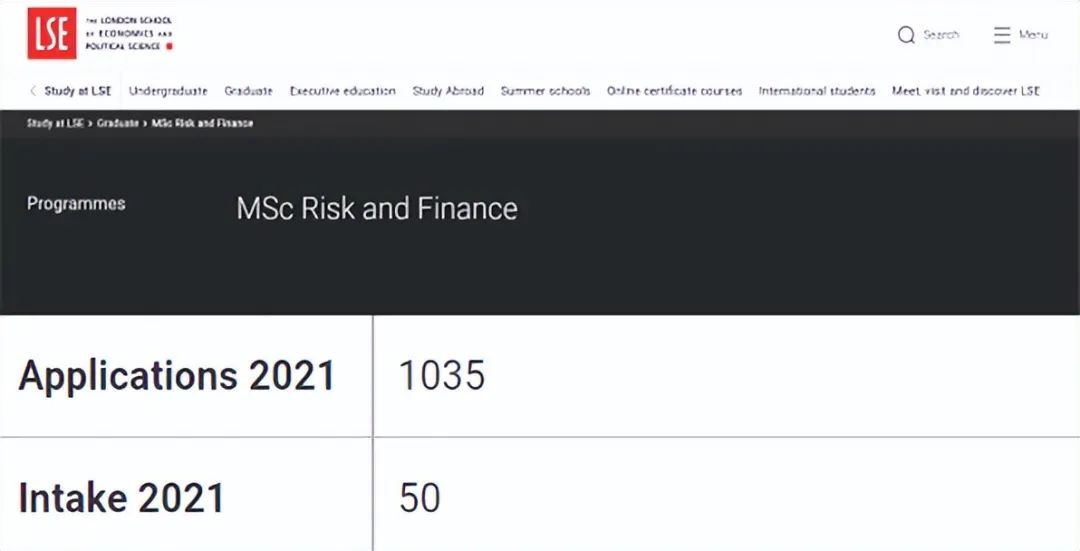Click the Menu label in header
1080x551 pixels.
(1033, 34)
